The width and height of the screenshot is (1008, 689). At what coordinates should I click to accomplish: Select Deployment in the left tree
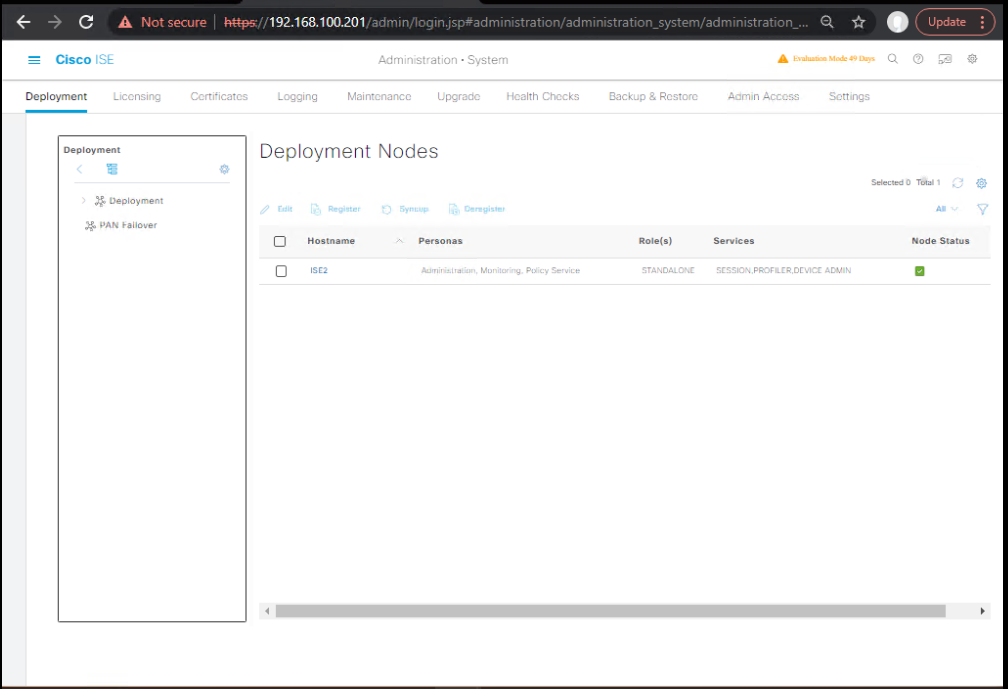(x=136, y=201)
